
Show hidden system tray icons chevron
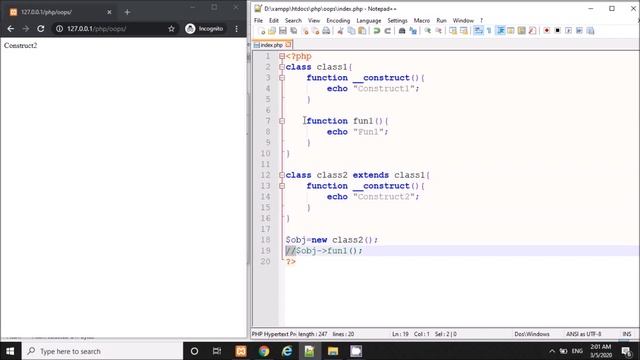552,351
